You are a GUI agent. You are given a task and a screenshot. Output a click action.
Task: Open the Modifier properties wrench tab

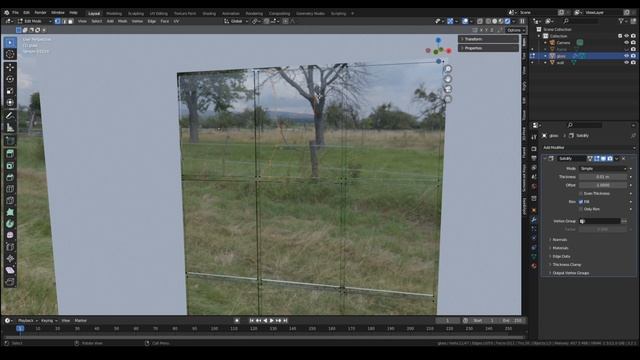click(x=534, y=220)
